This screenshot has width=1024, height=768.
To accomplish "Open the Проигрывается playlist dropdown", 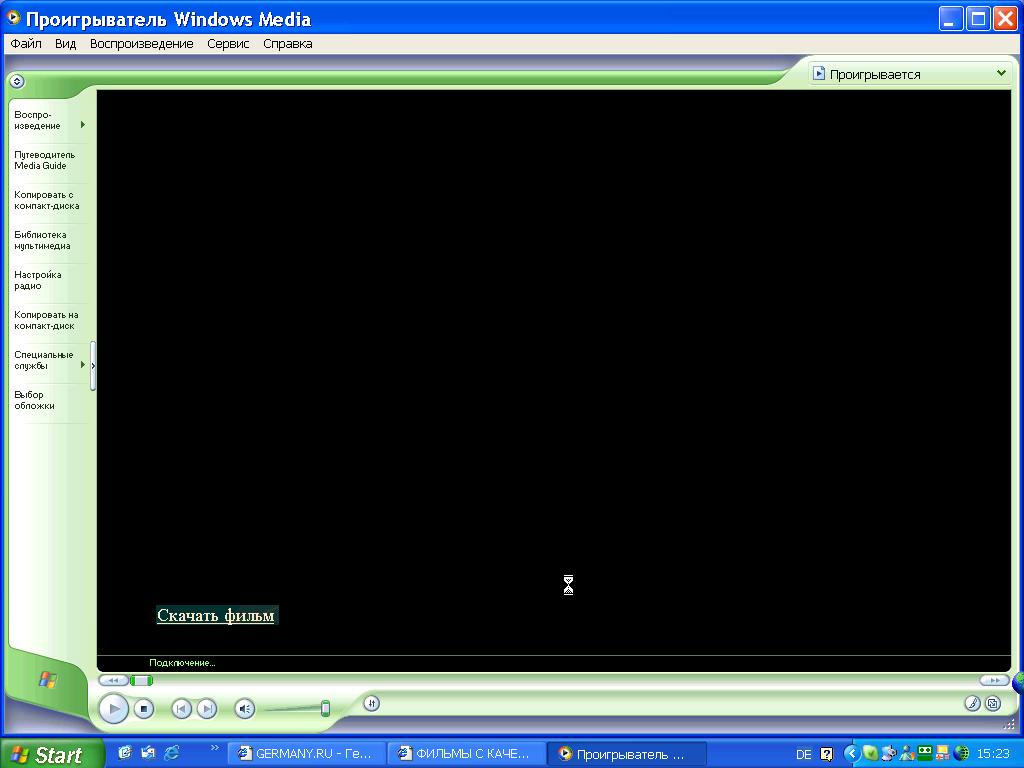I will [1001, 73].
